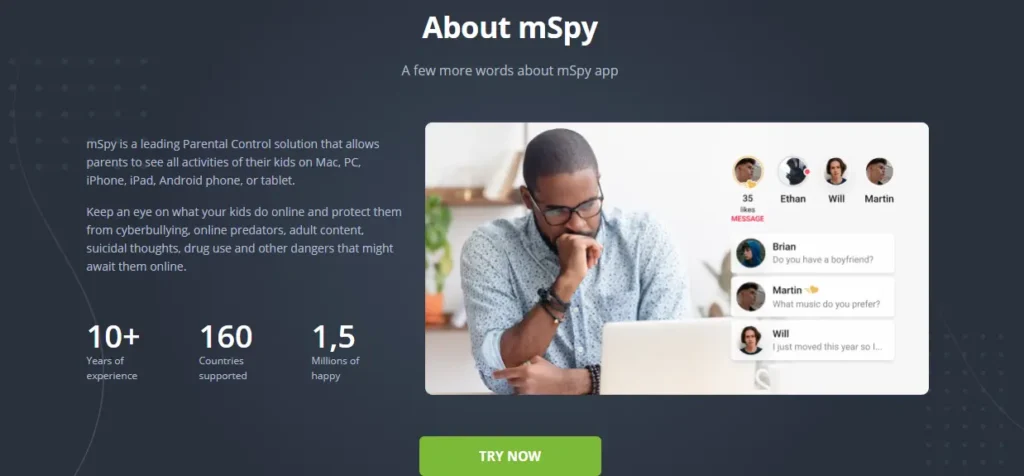Click the subtitle about mSpy app

click(x=510, y=71)
